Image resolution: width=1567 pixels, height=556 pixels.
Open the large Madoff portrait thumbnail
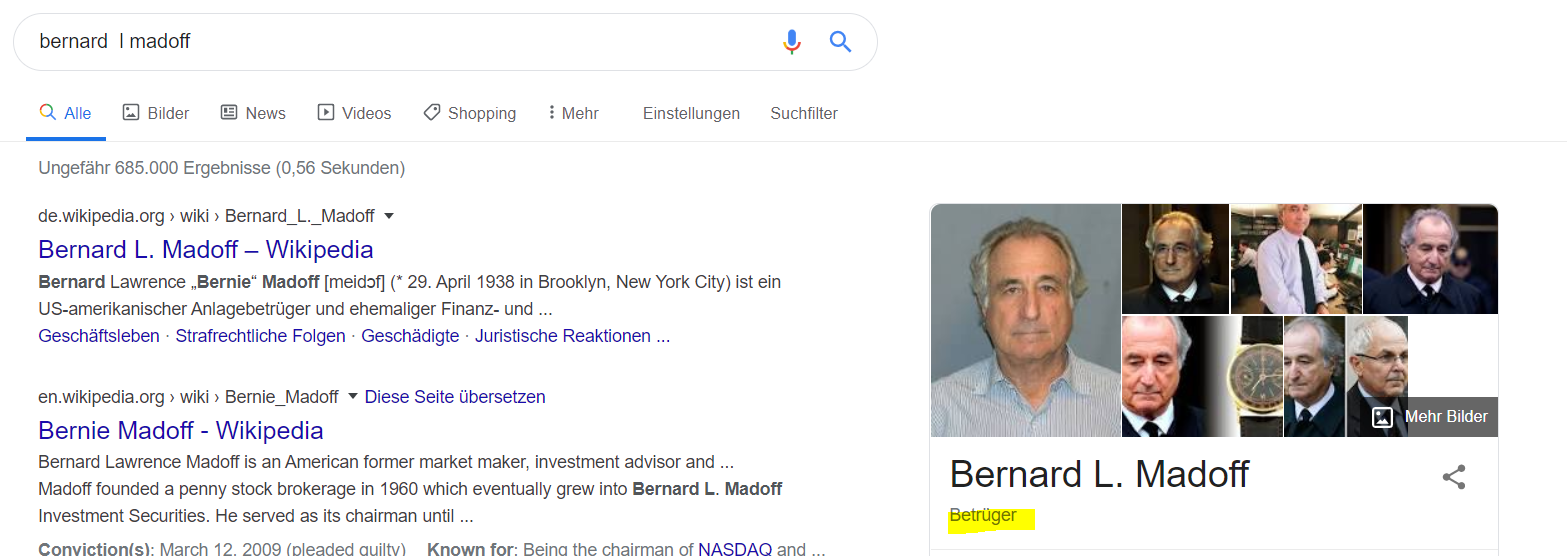(x=1025, y=320)
